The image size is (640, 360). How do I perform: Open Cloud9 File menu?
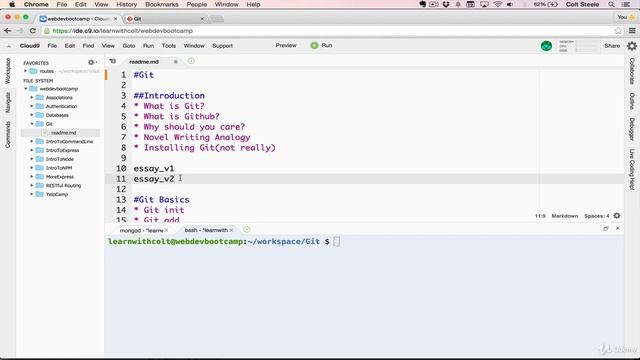[52, 46]
